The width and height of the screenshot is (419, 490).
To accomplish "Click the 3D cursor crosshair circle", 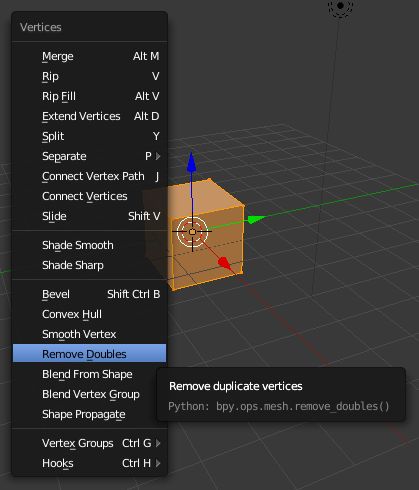I will [192, 232].
